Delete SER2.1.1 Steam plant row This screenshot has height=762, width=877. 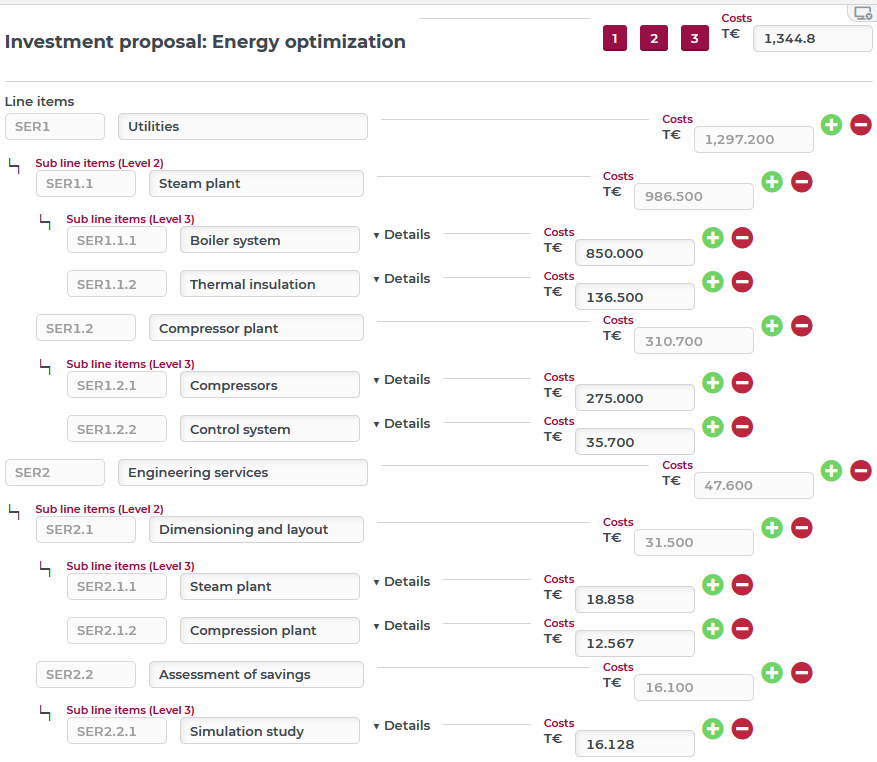coord(742,585)
